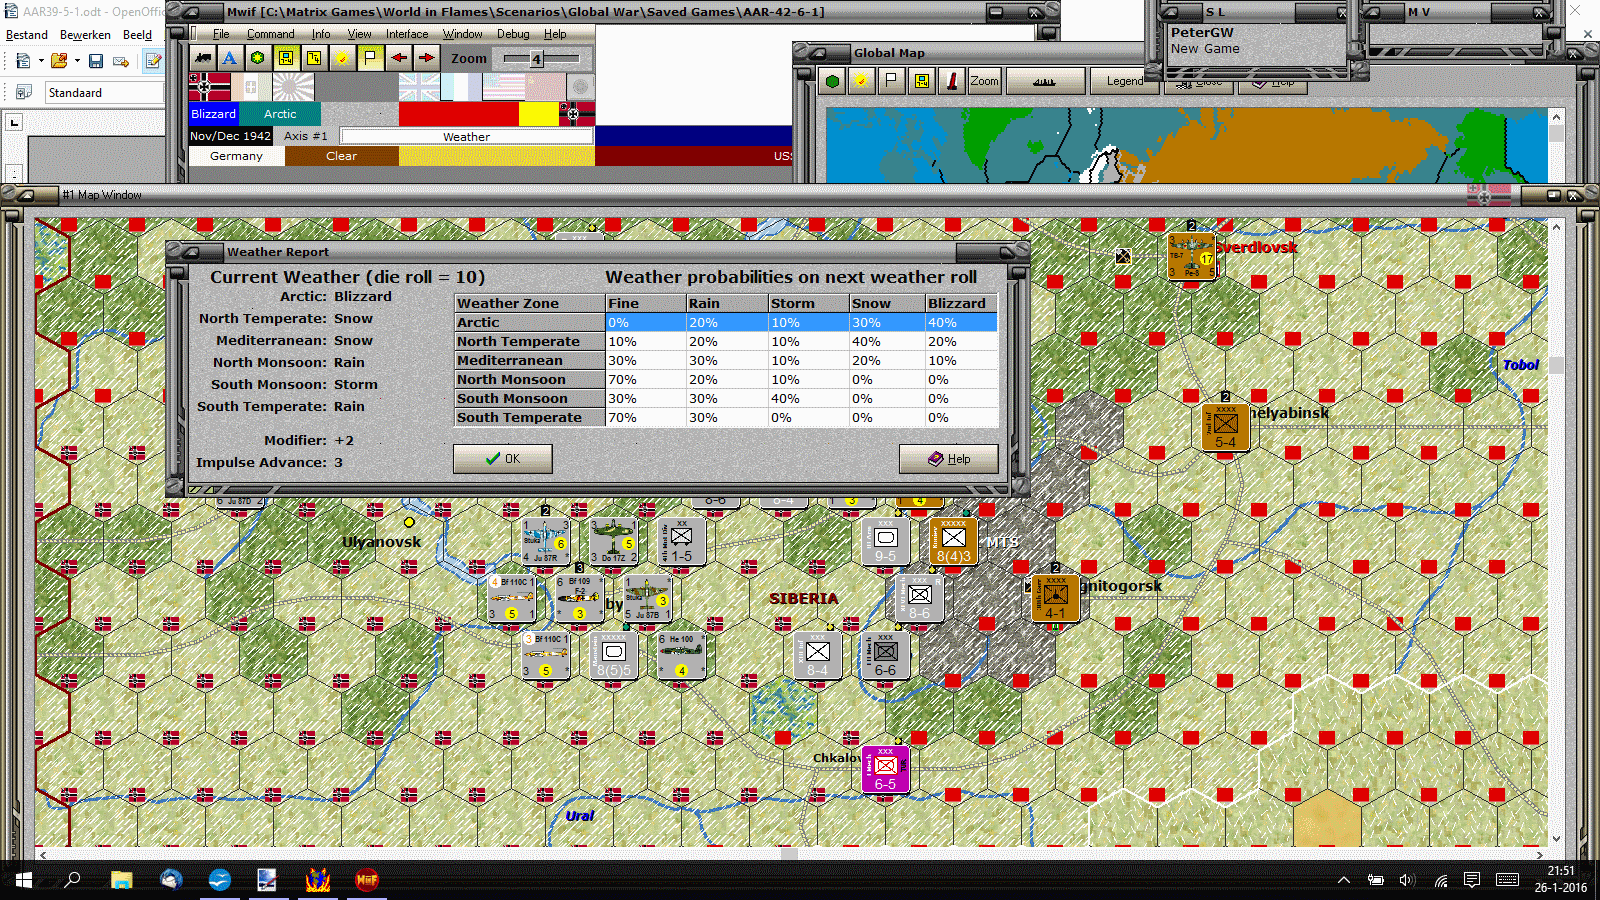Toggle the flag button in Global Map toolbar
1600x900 pixels.
(x=891, y=81)
